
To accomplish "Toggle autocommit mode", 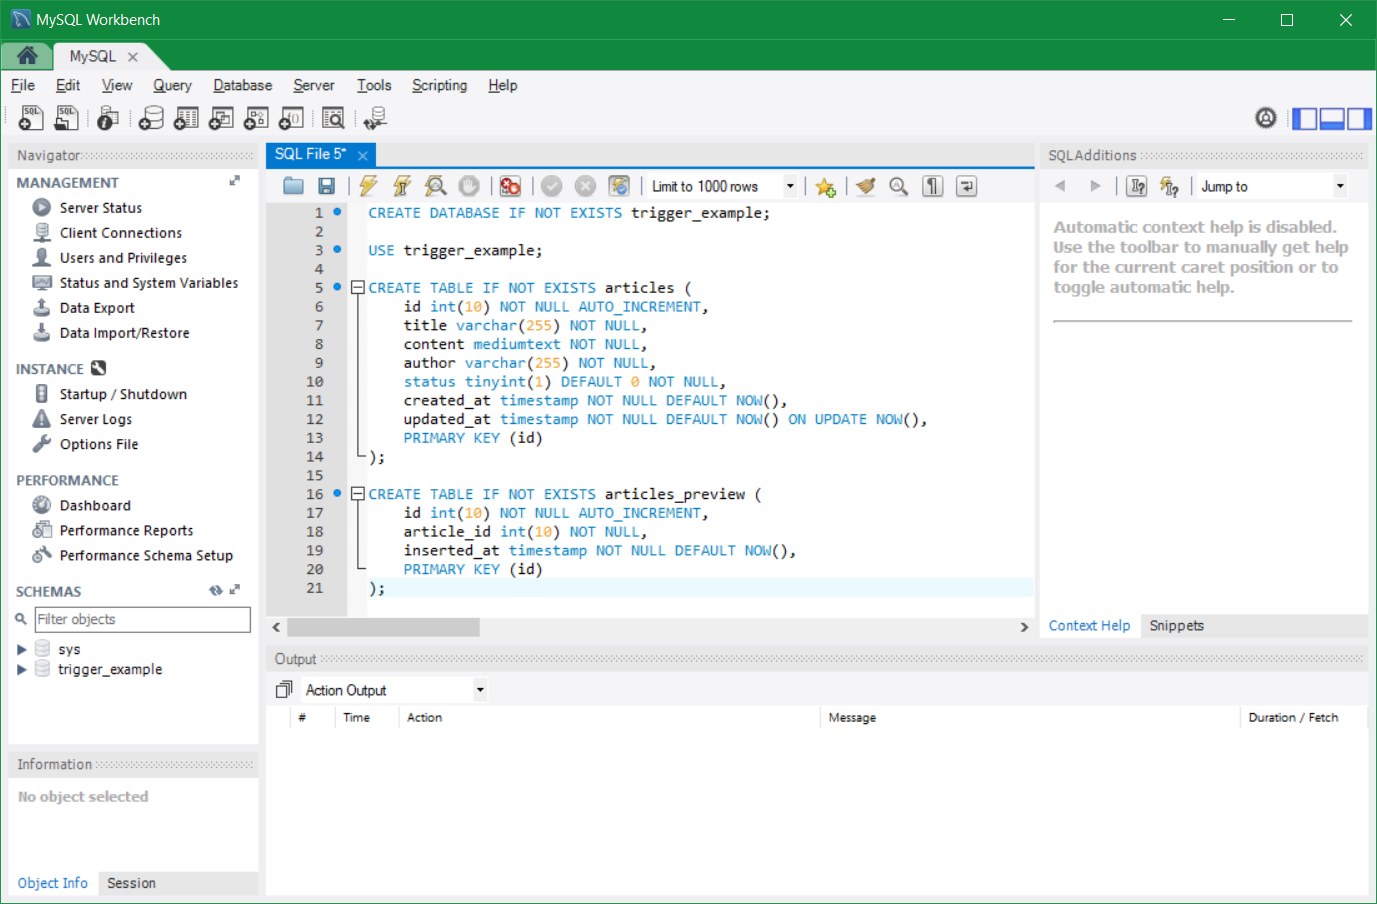I will click(619, 186).
